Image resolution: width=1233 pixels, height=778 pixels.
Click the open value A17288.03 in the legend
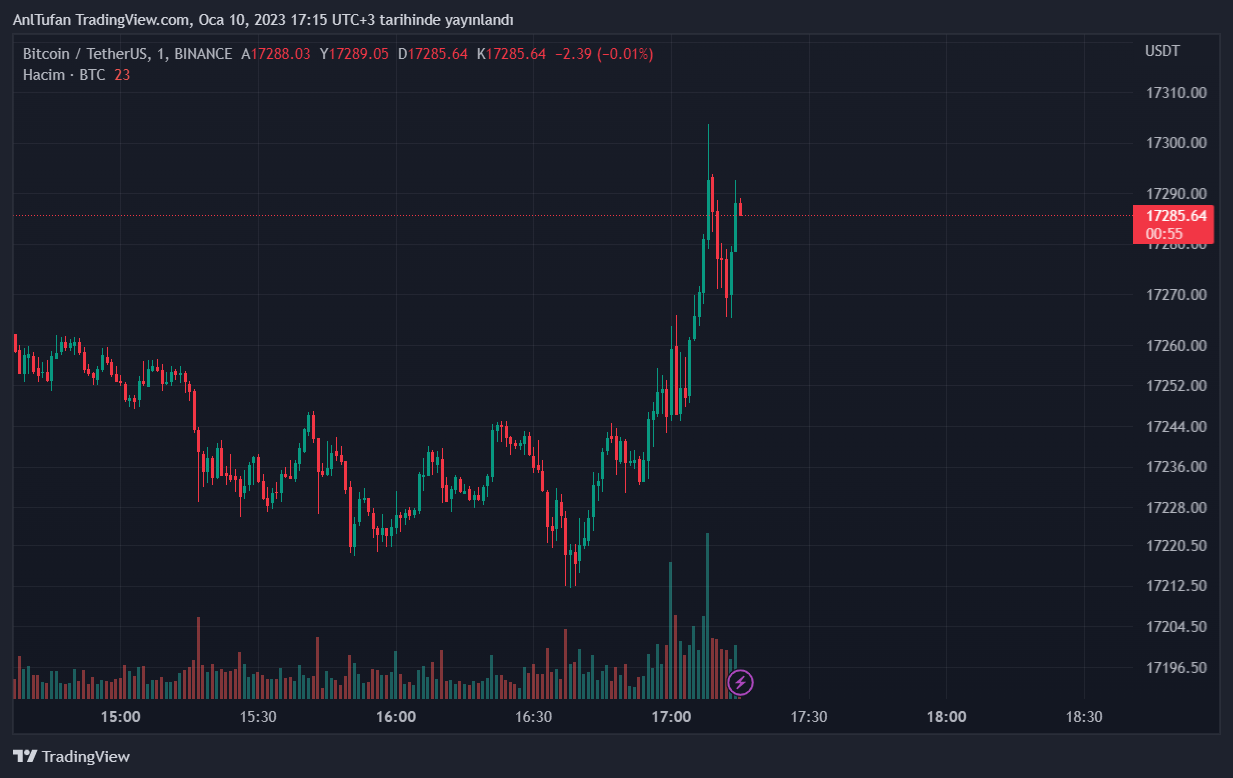pos(276,54)
